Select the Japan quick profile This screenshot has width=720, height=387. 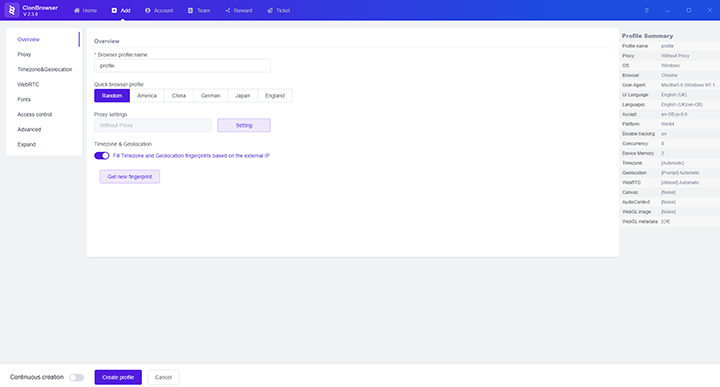(x=242, y=95)
